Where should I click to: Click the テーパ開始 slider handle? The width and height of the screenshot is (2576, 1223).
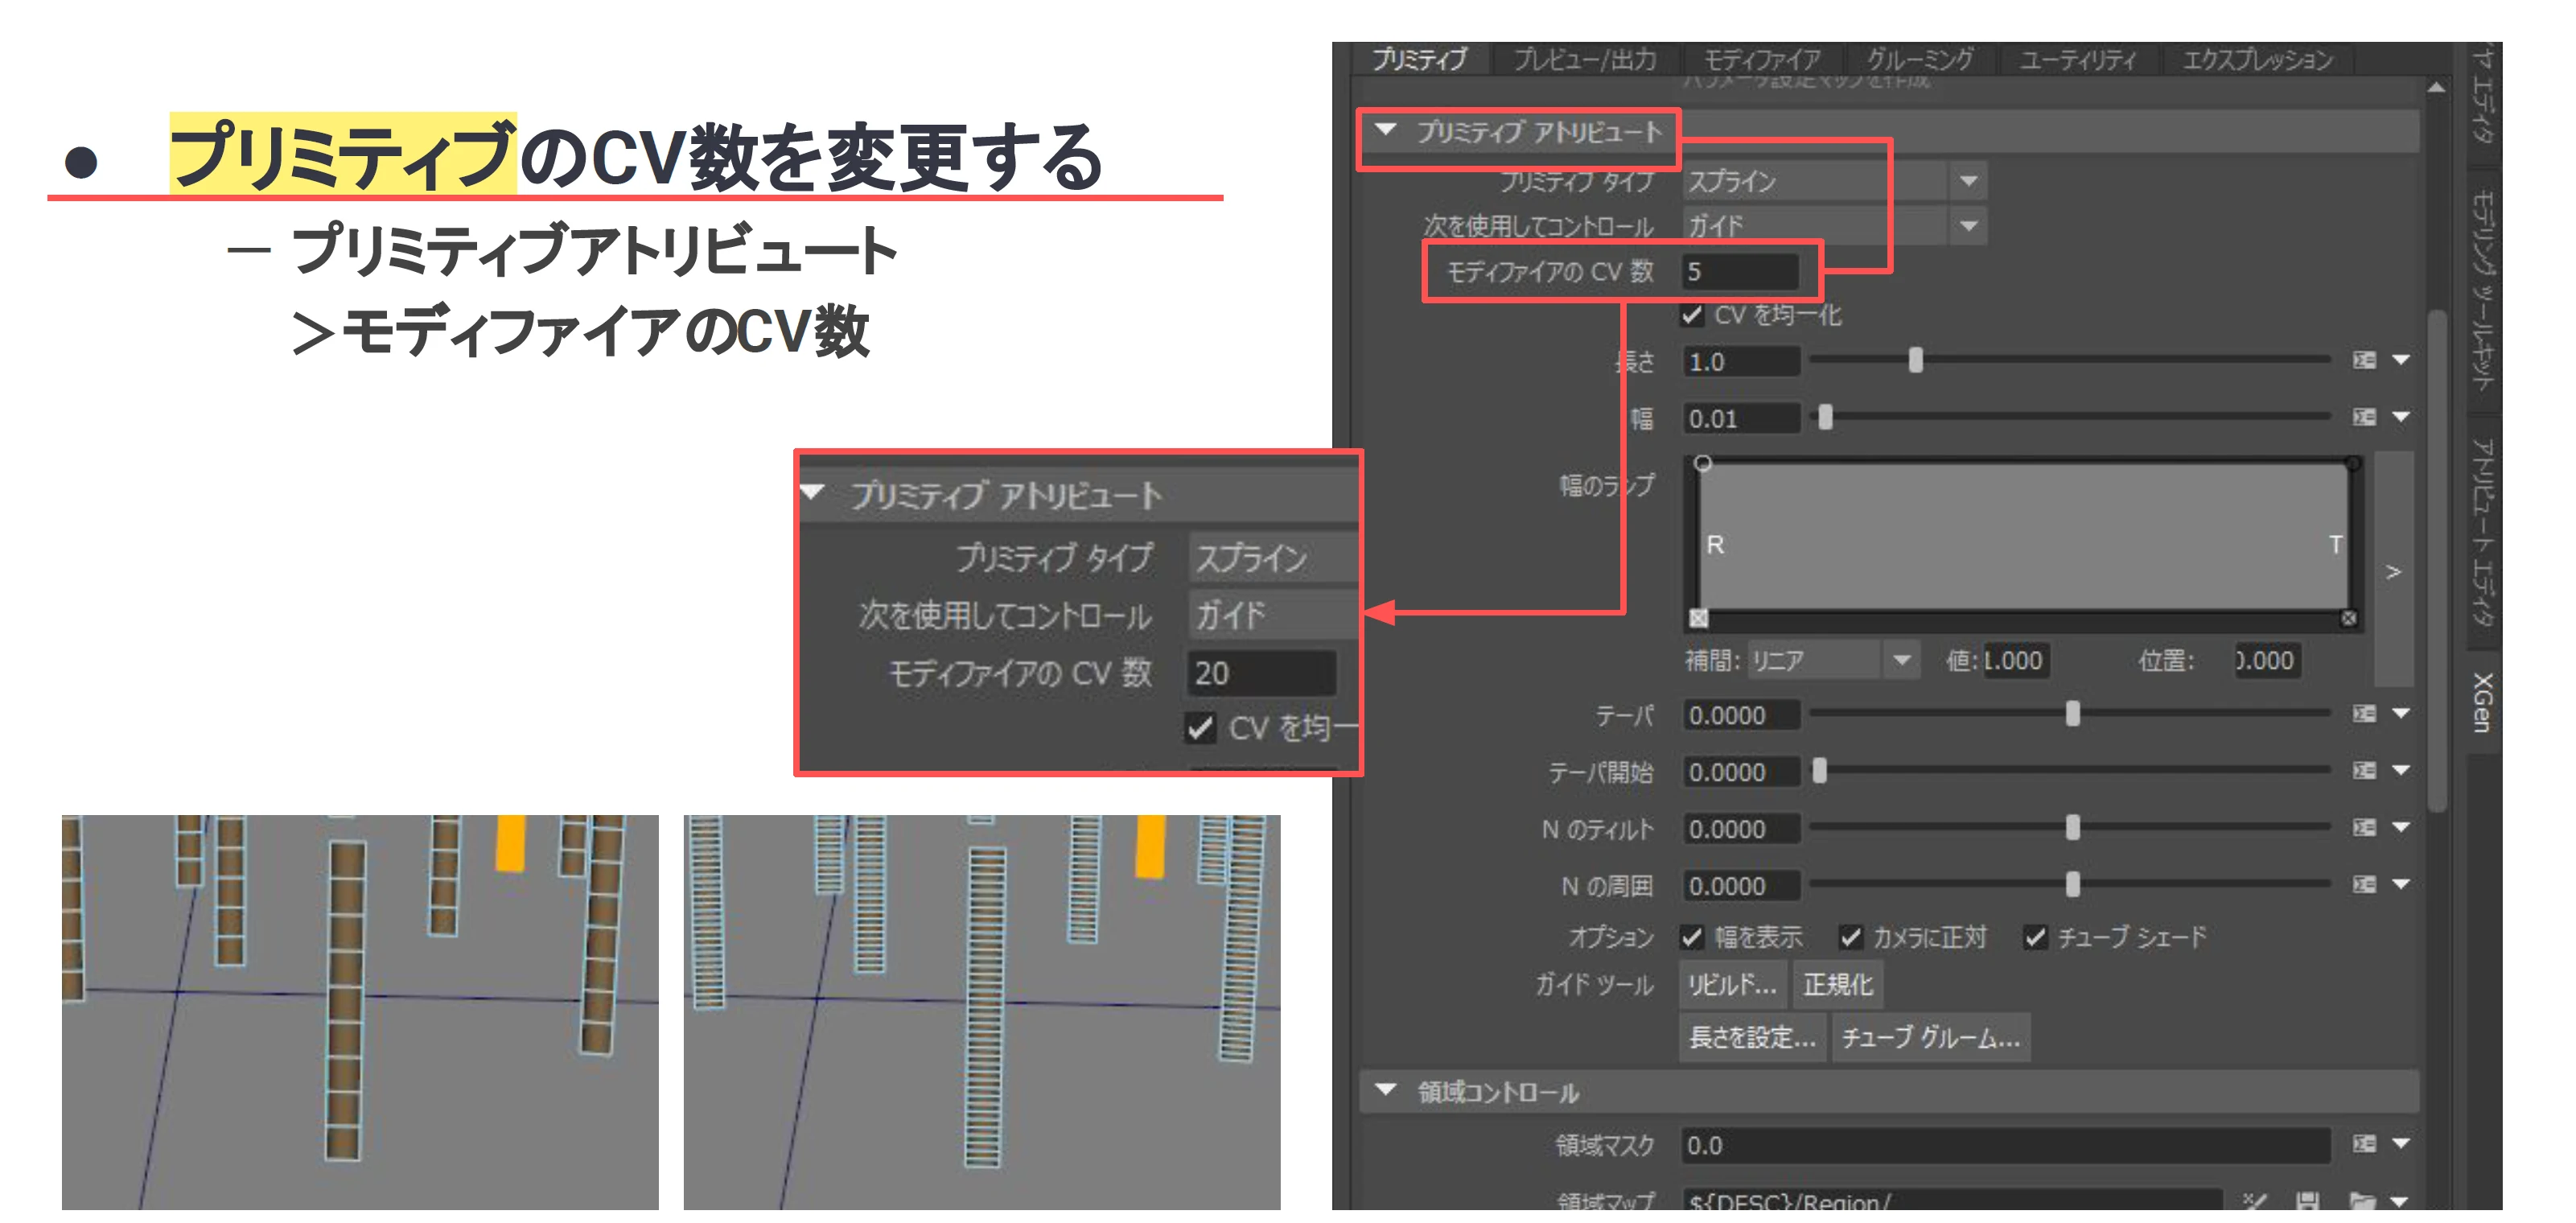point(1820,770)
